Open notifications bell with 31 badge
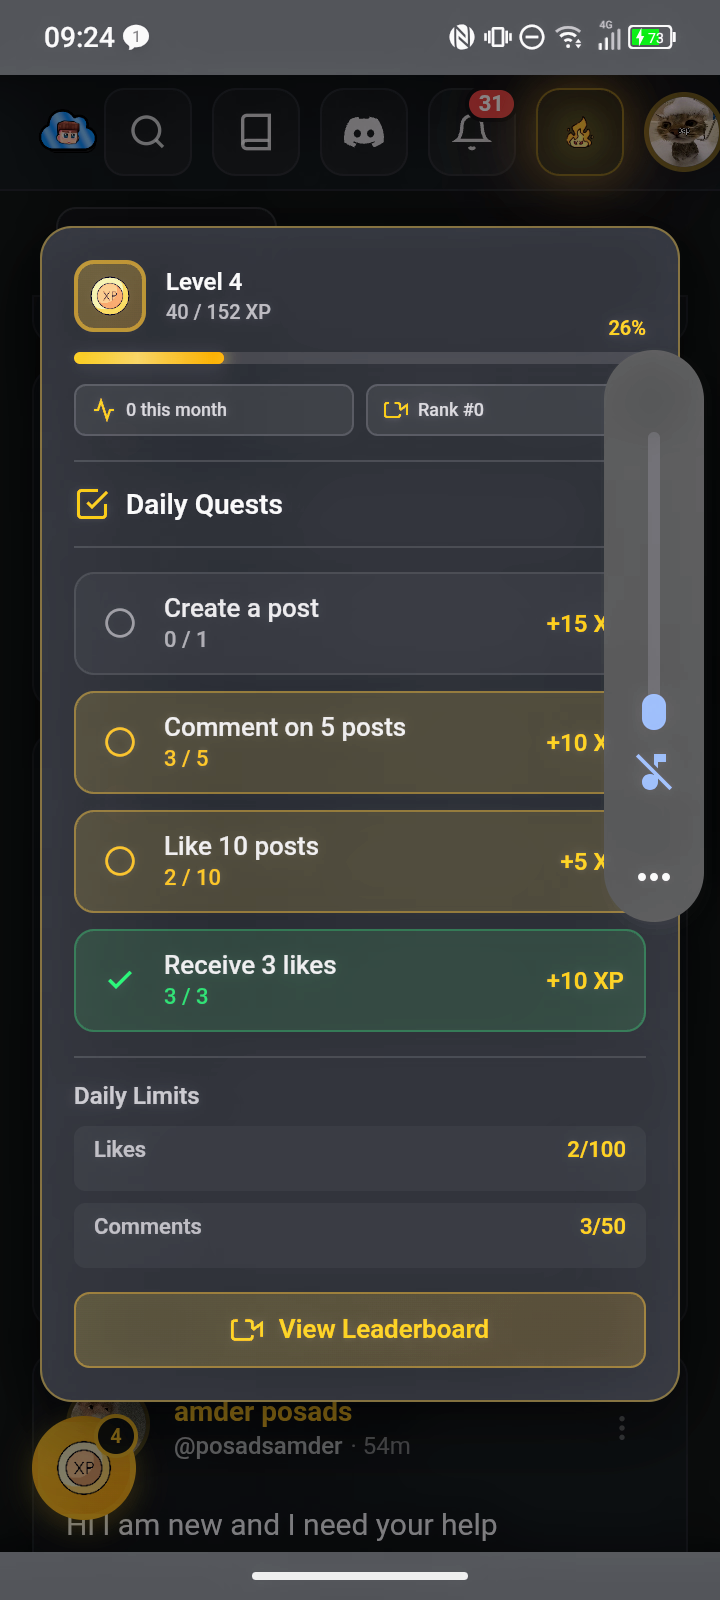 [x=472, y=132]
